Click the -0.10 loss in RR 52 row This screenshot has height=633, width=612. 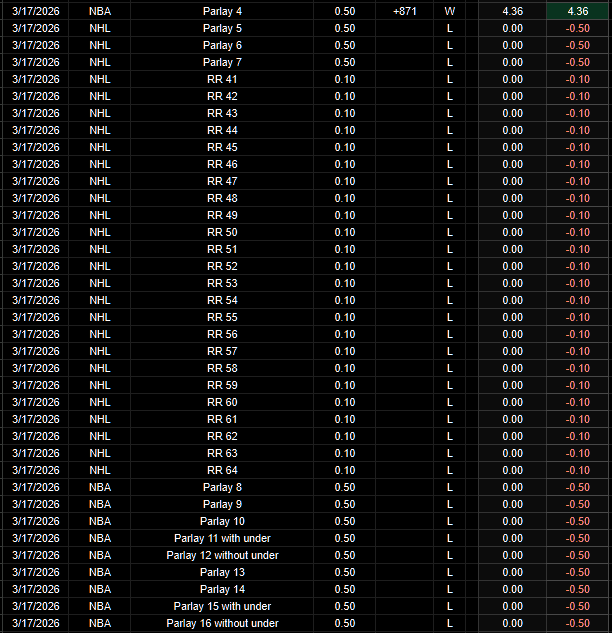[x=577, y=266]
